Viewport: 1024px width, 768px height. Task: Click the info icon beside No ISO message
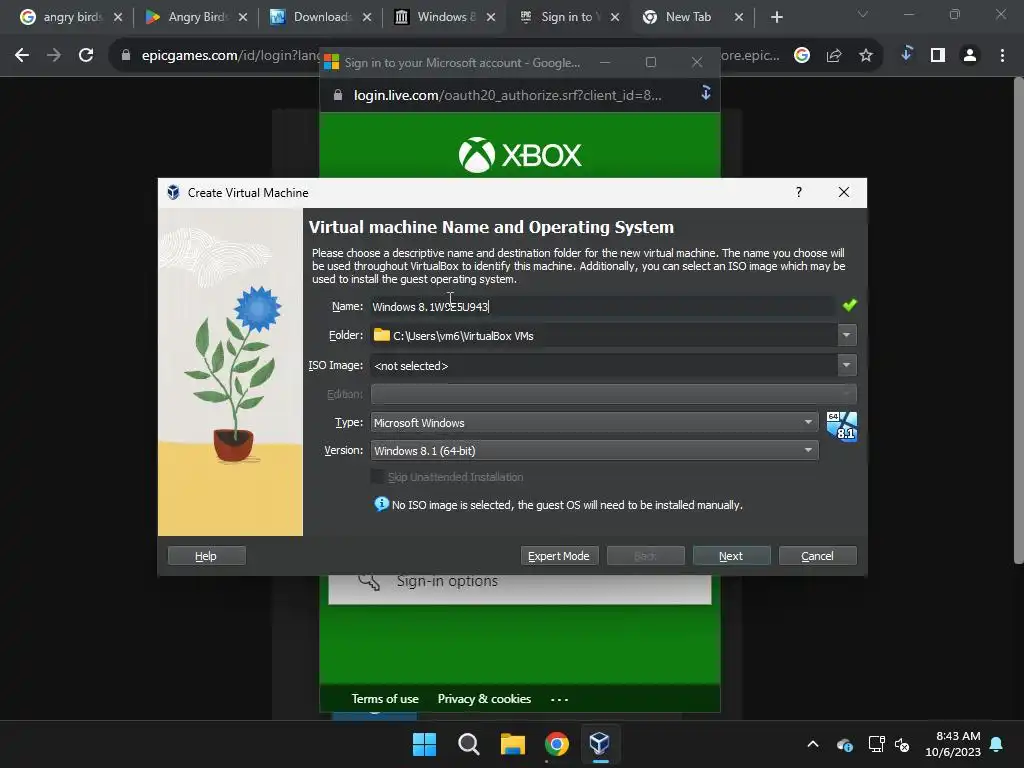click(x=381, y=504)
